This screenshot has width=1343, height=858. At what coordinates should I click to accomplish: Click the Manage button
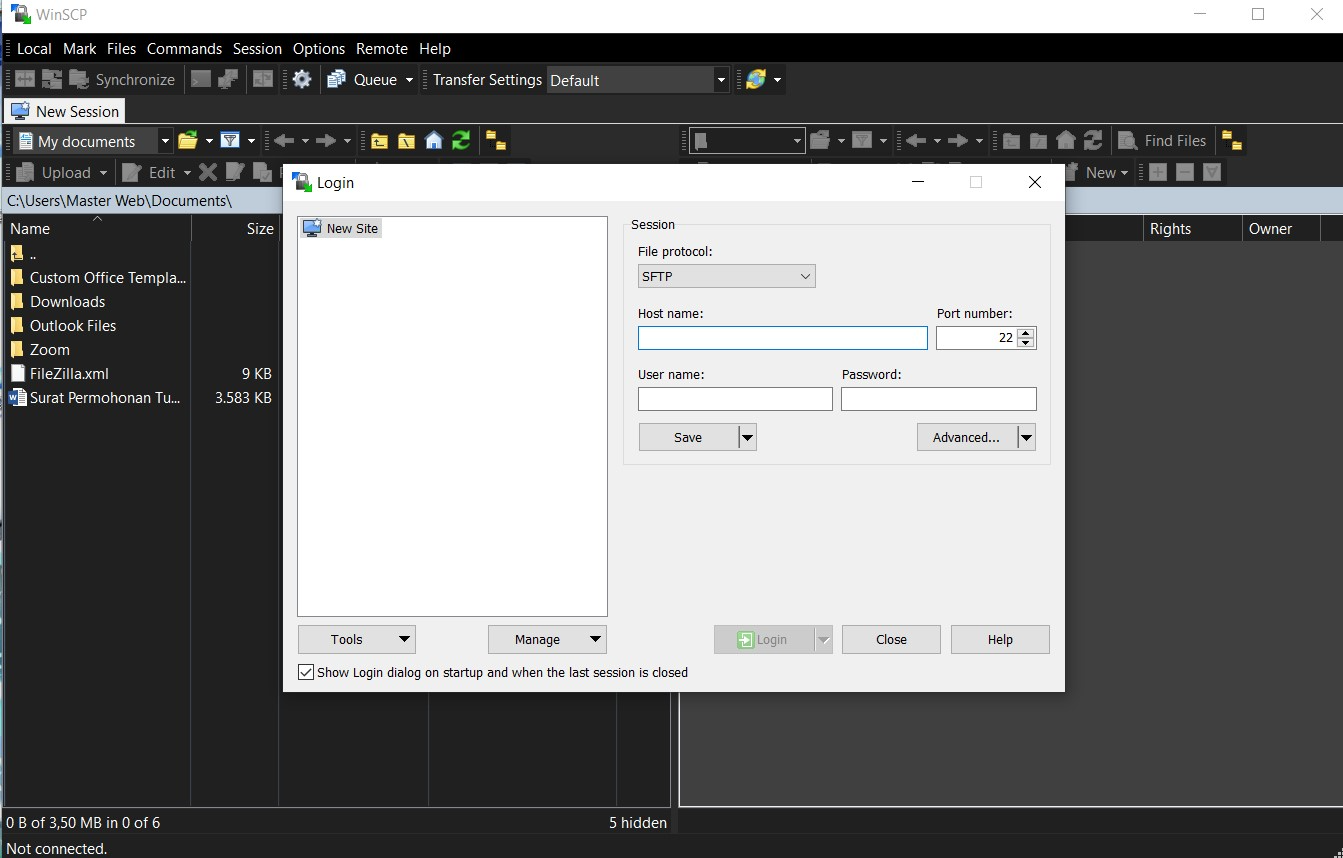(547, 639)
